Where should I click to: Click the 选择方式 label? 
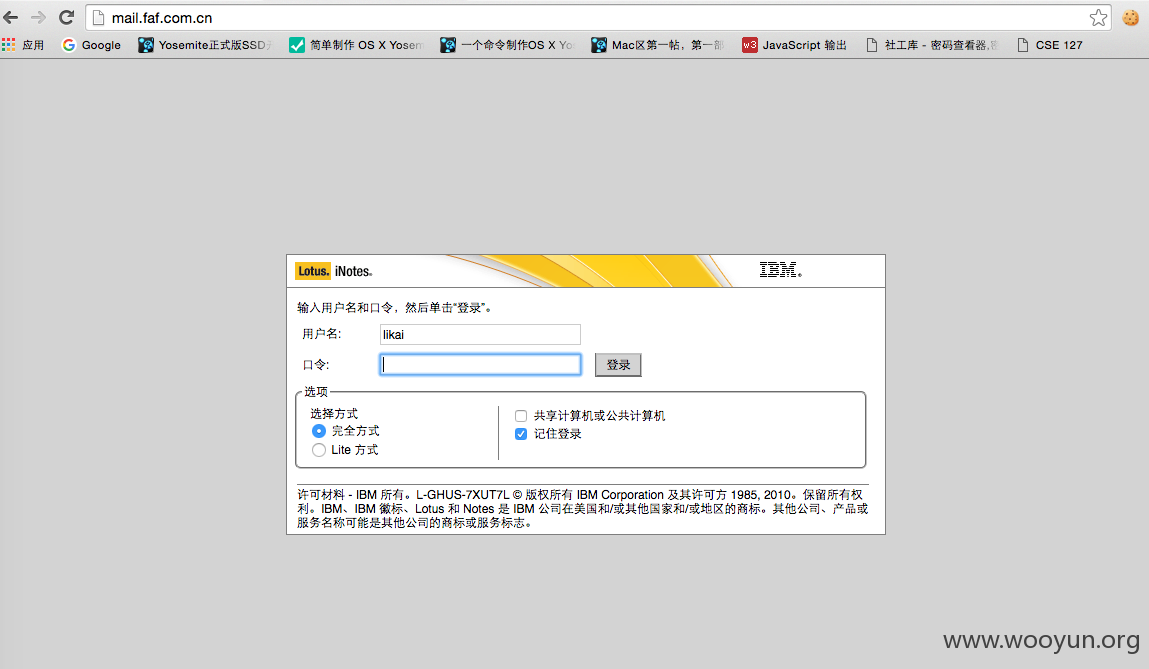coord(334,414)
